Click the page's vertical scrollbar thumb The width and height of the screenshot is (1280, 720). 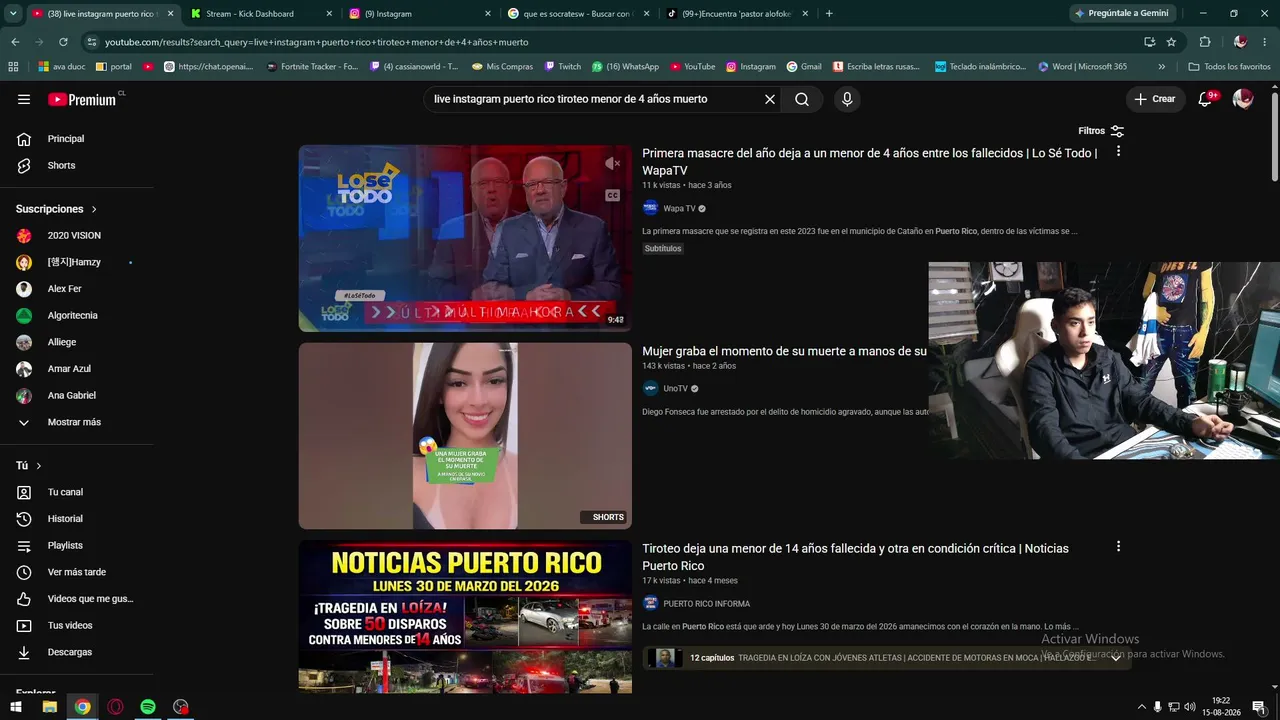1274,138
